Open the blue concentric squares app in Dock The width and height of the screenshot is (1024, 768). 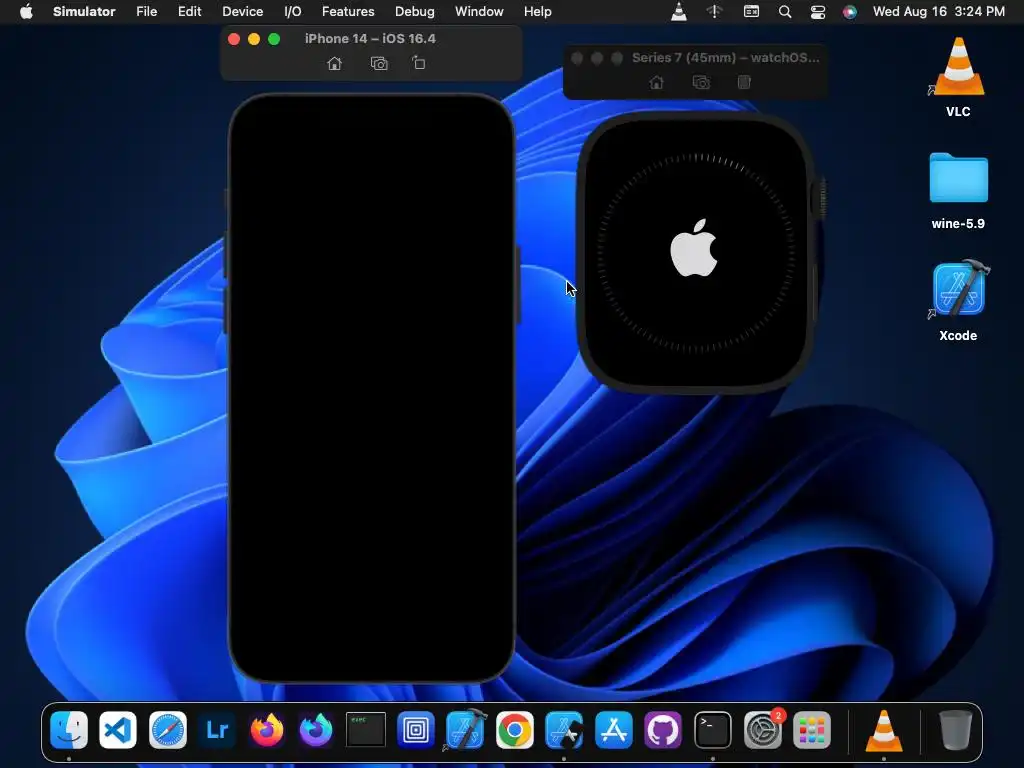[x=415, y=729]
